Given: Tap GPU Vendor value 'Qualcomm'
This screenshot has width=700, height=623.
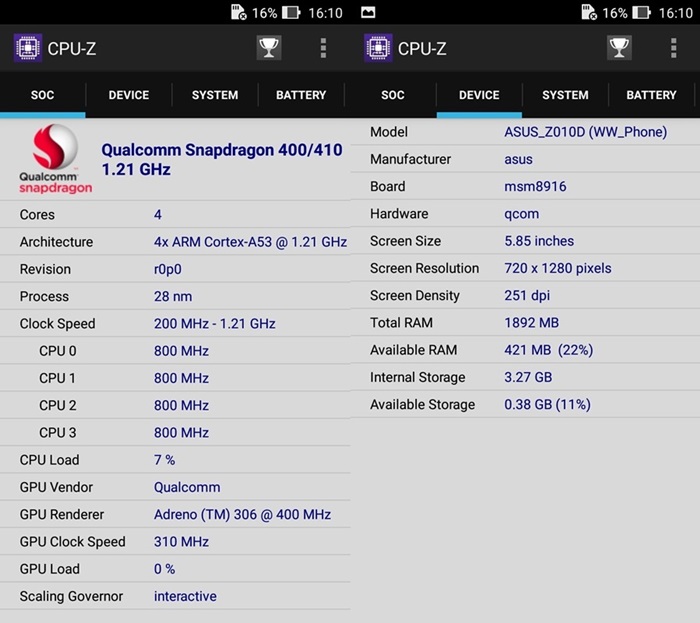Looking at the screenshot, I should (187, 487).
